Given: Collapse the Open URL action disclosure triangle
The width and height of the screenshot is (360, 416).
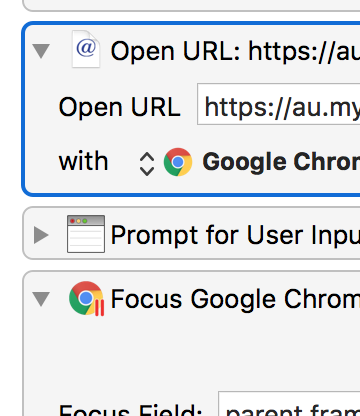Looking at the screenshot, I should click(41, 51).
